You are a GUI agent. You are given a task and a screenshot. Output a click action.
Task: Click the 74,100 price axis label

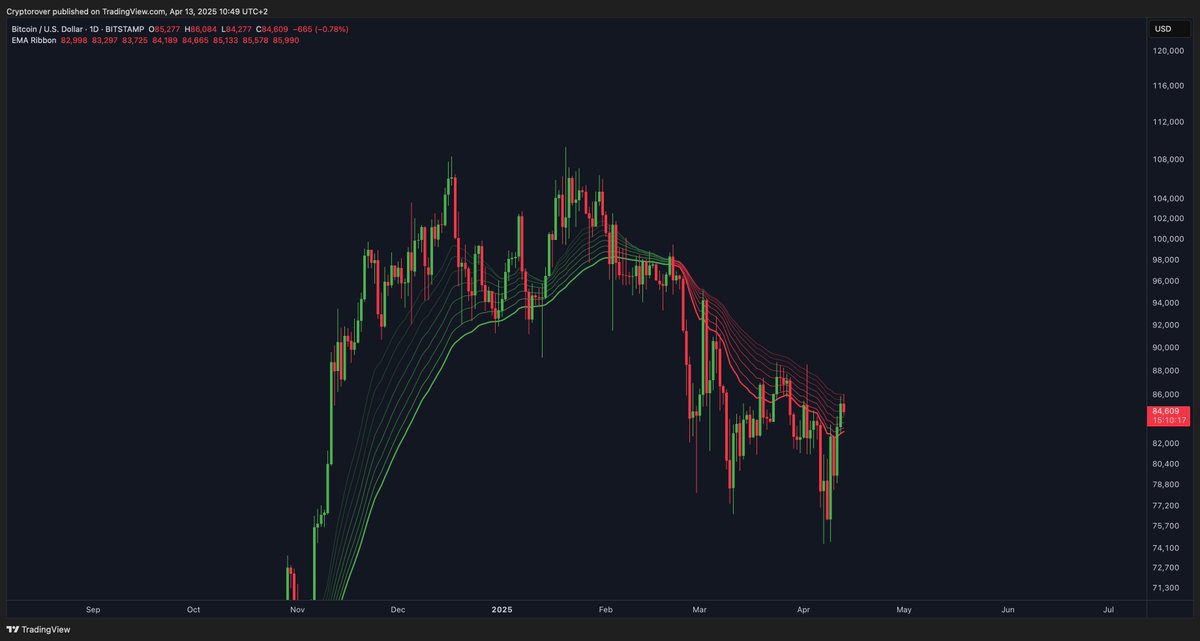click(1167, 548)
